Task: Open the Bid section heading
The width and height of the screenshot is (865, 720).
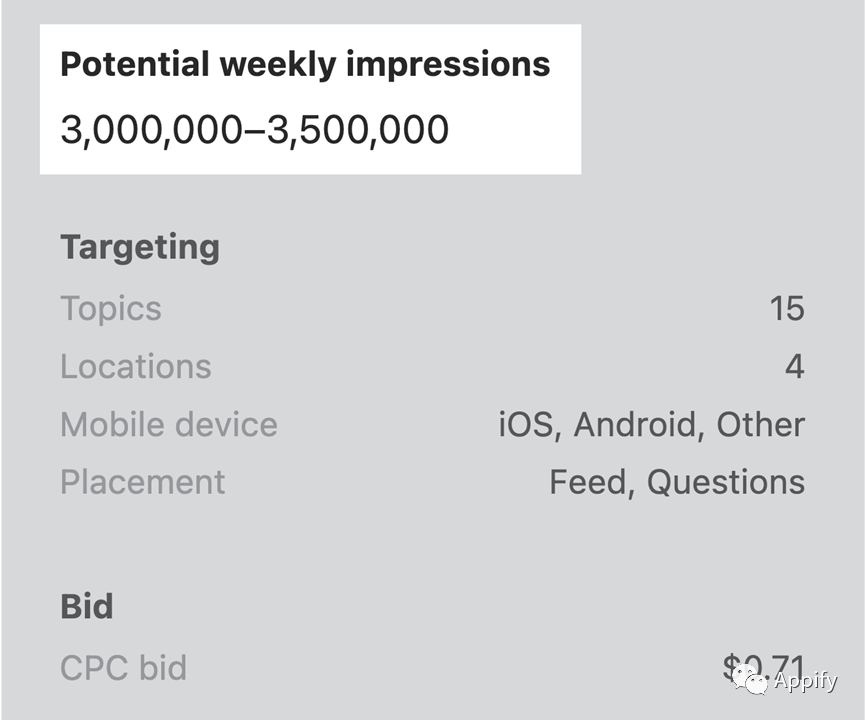Action: 87,606
